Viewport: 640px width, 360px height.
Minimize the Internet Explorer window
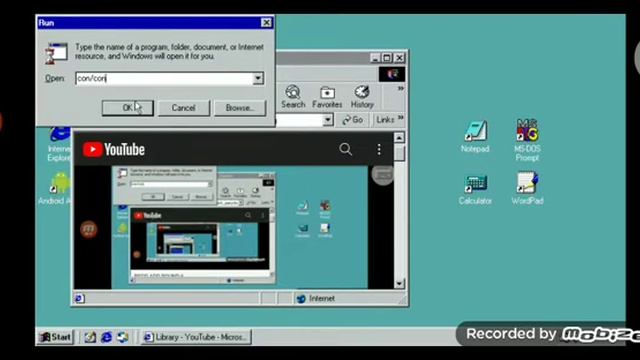coord(375,58)
